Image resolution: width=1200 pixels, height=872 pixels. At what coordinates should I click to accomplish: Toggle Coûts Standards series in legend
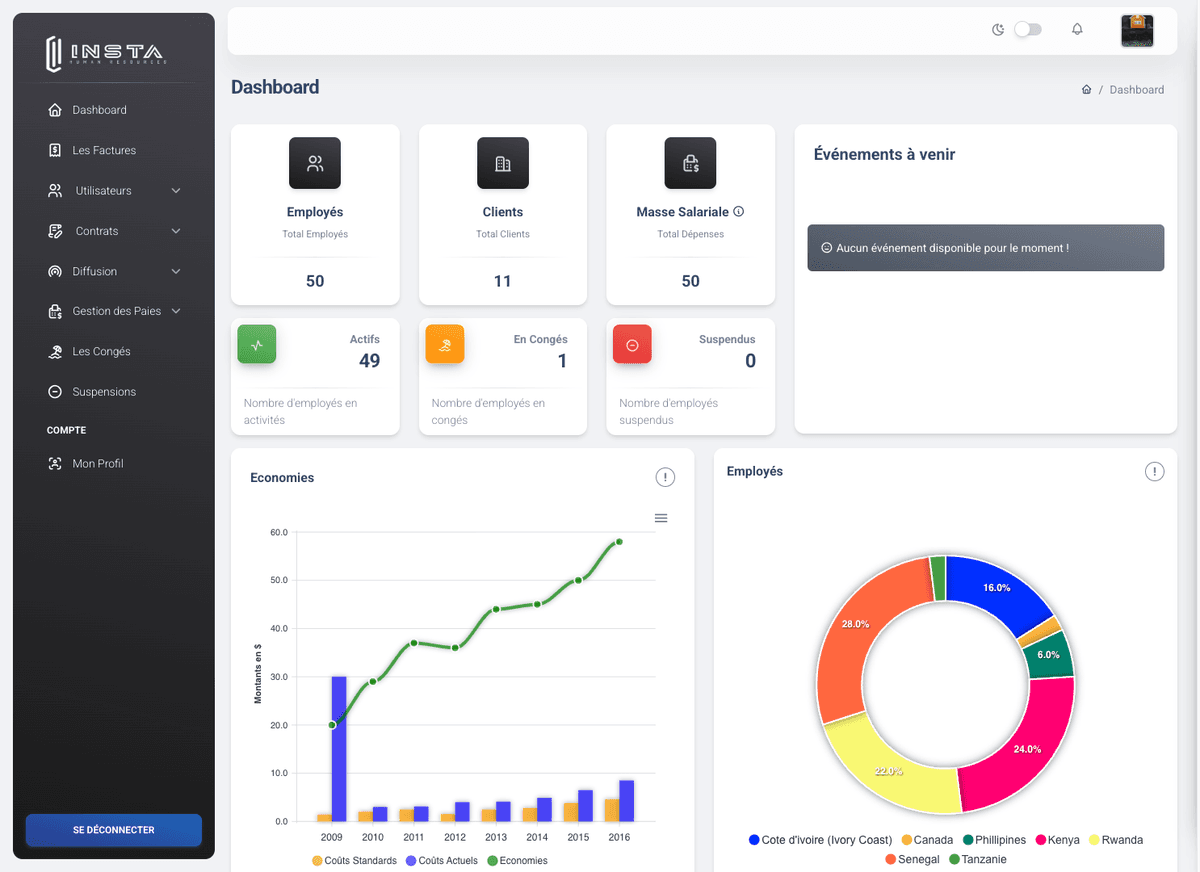355,861
